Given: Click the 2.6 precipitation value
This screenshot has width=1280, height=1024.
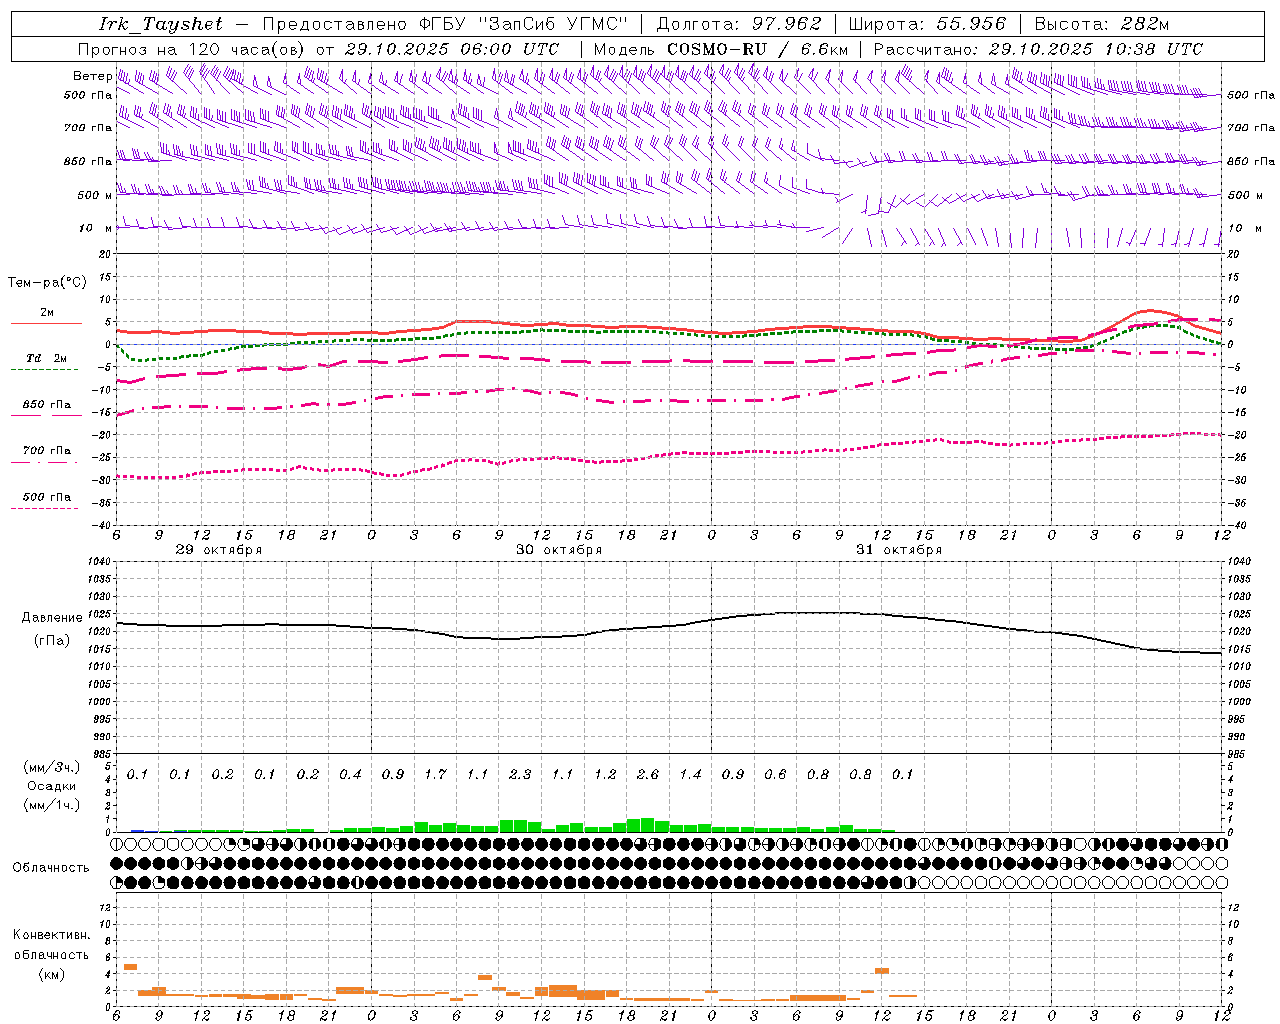Looking at the screenshot, I should (648, 775).
